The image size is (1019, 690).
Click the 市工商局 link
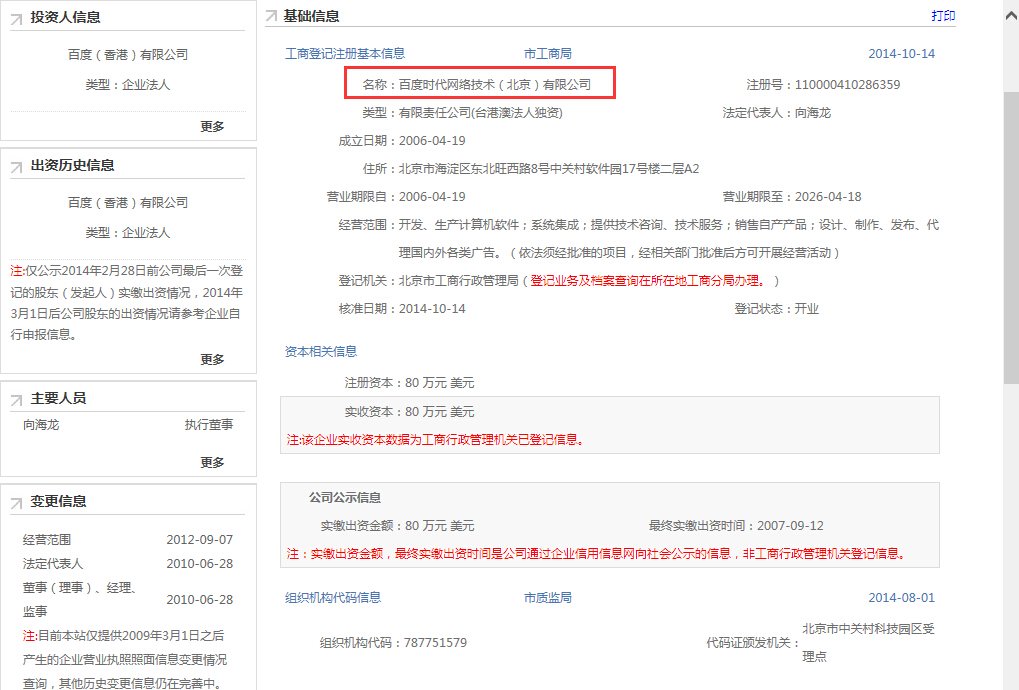click(548, 54)
